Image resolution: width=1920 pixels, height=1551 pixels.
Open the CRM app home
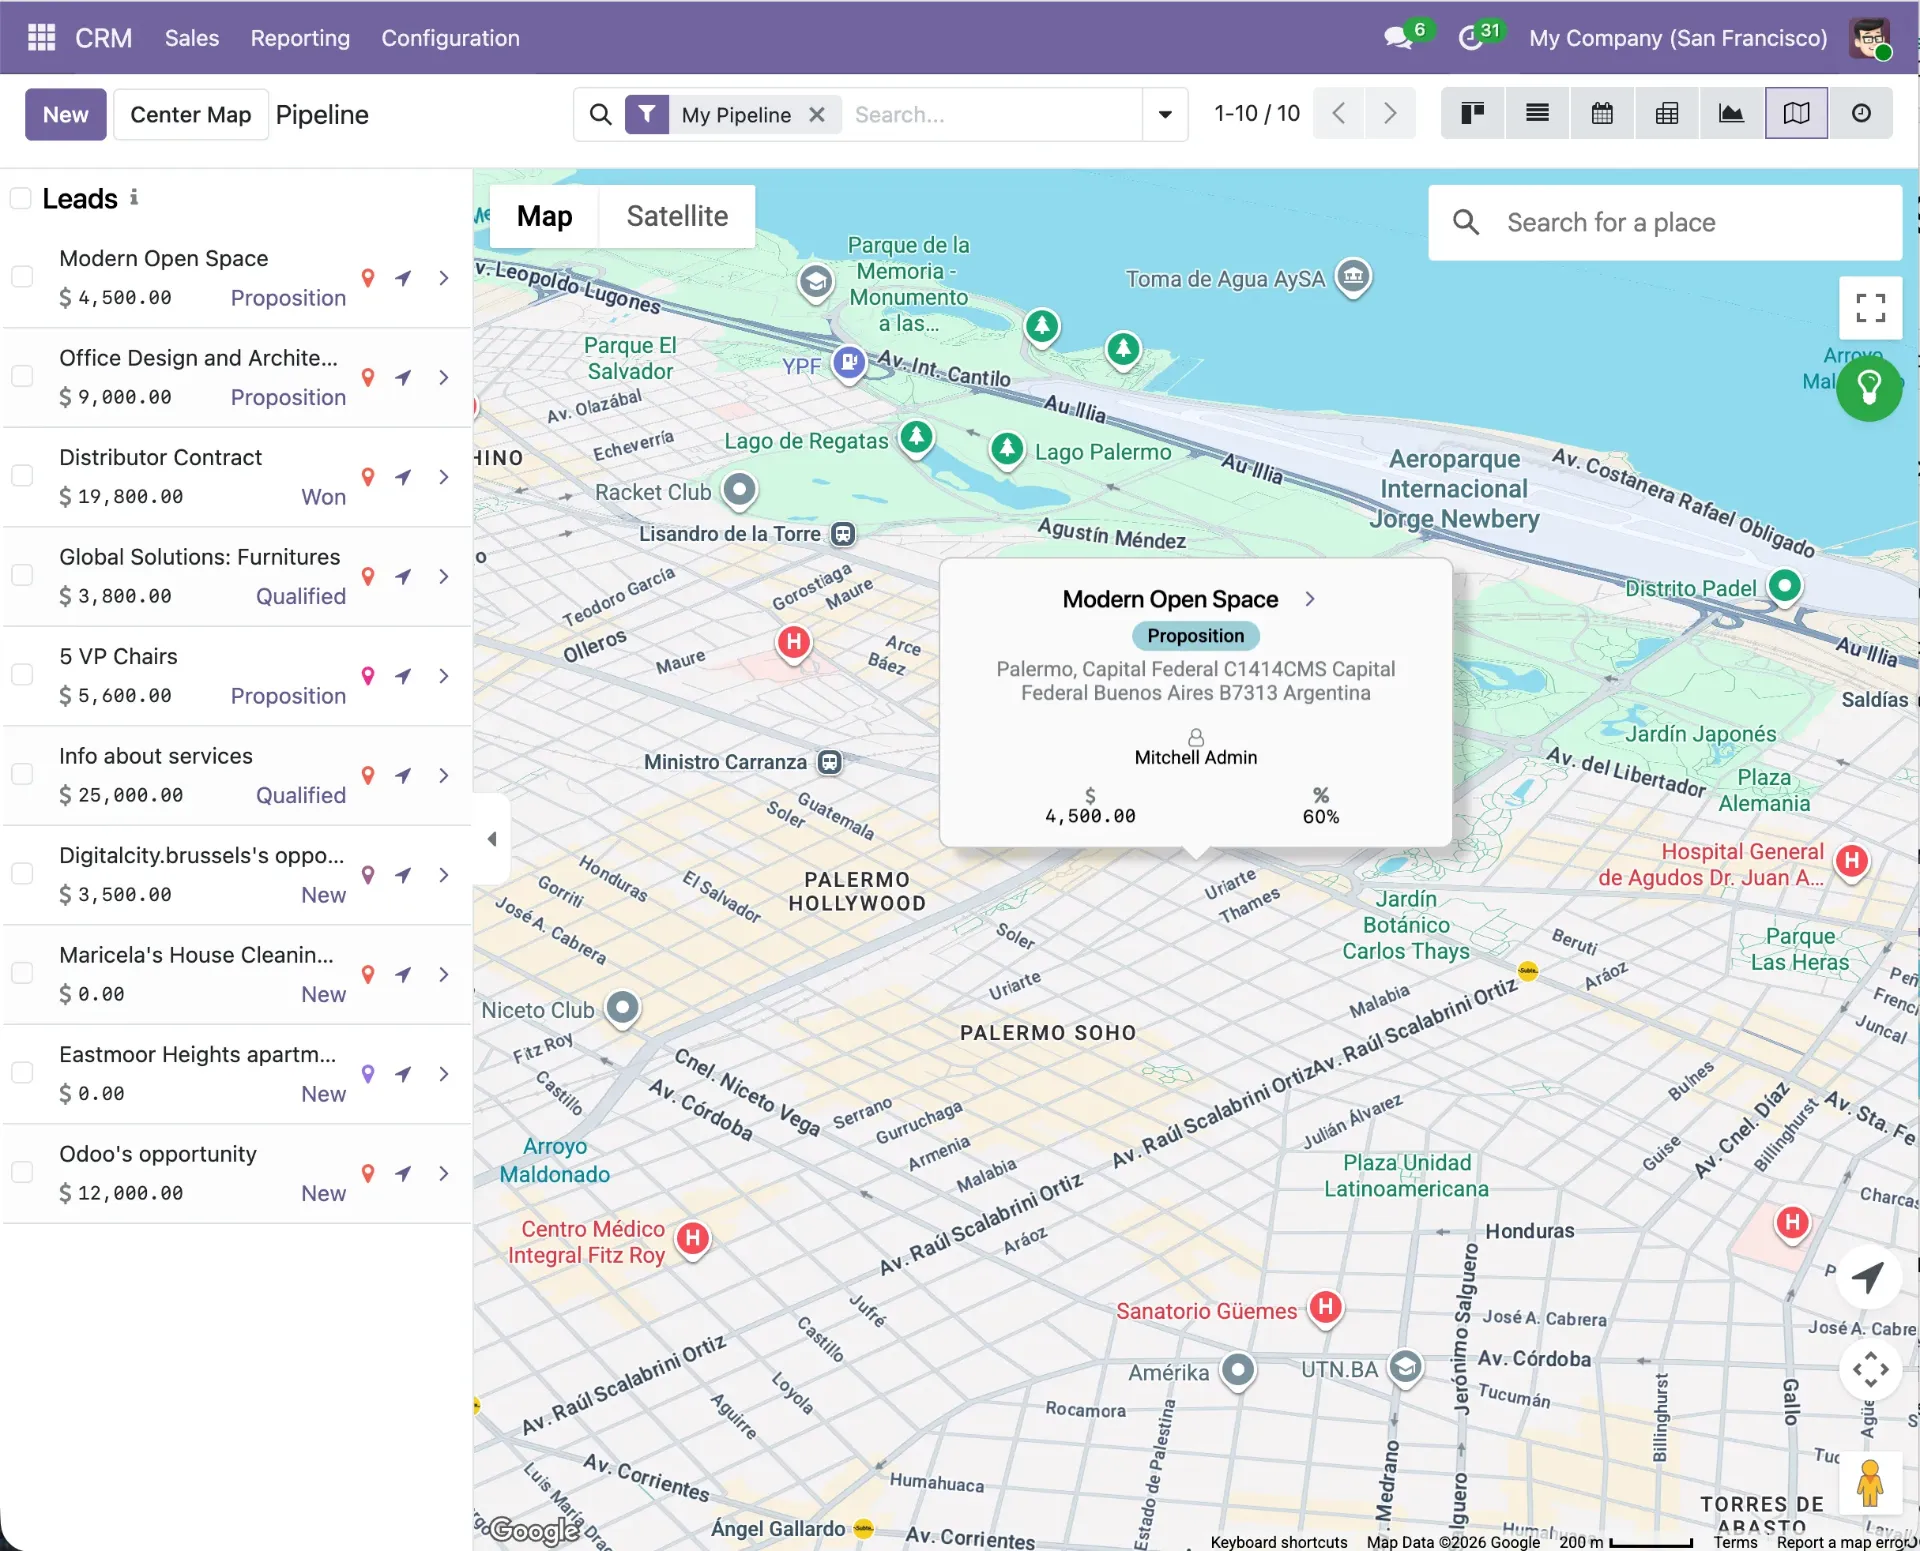104,38
